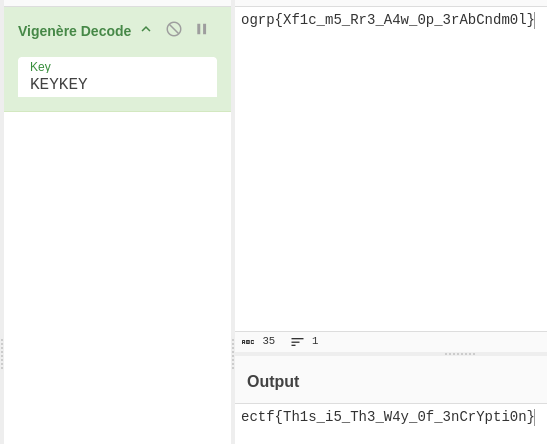Click the green Key label
This screenshot has width=547, height=444.
40,67
